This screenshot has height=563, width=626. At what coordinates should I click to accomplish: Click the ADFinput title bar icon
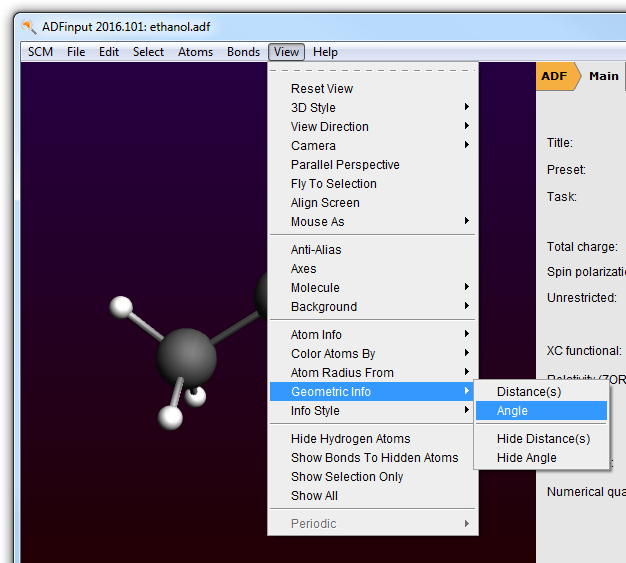click(29, 27)
